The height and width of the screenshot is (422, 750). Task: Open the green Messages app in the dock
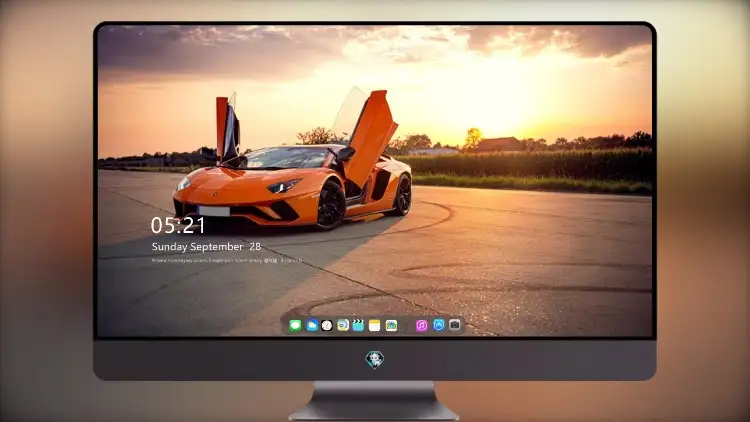click(x=295, y=326)
